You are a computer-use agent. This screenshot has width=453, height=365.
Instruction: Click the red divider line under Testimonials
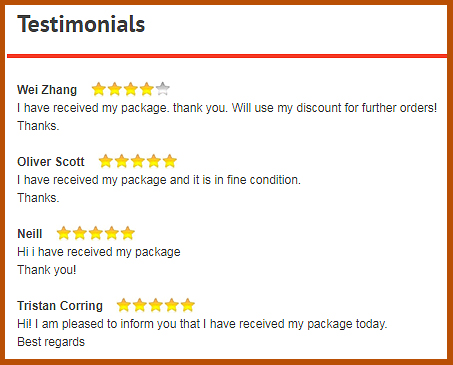[227, 56]
